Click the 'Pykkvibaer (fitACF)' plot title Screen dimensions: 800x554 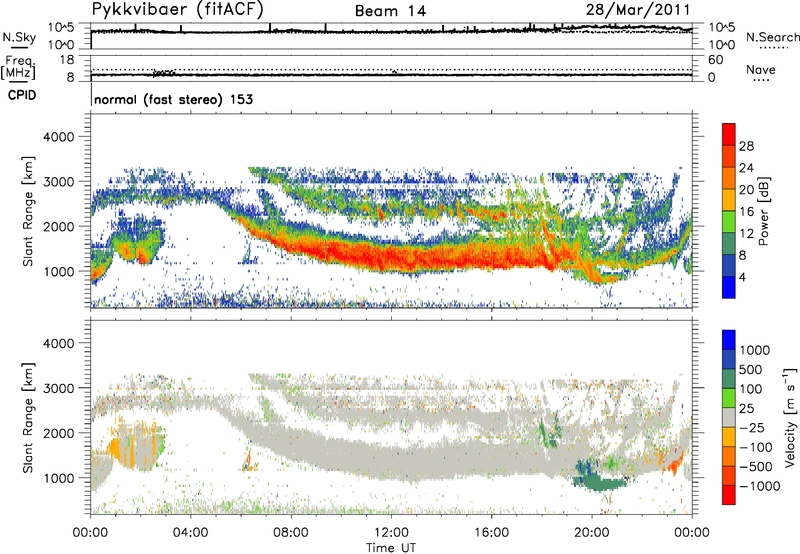178,10
